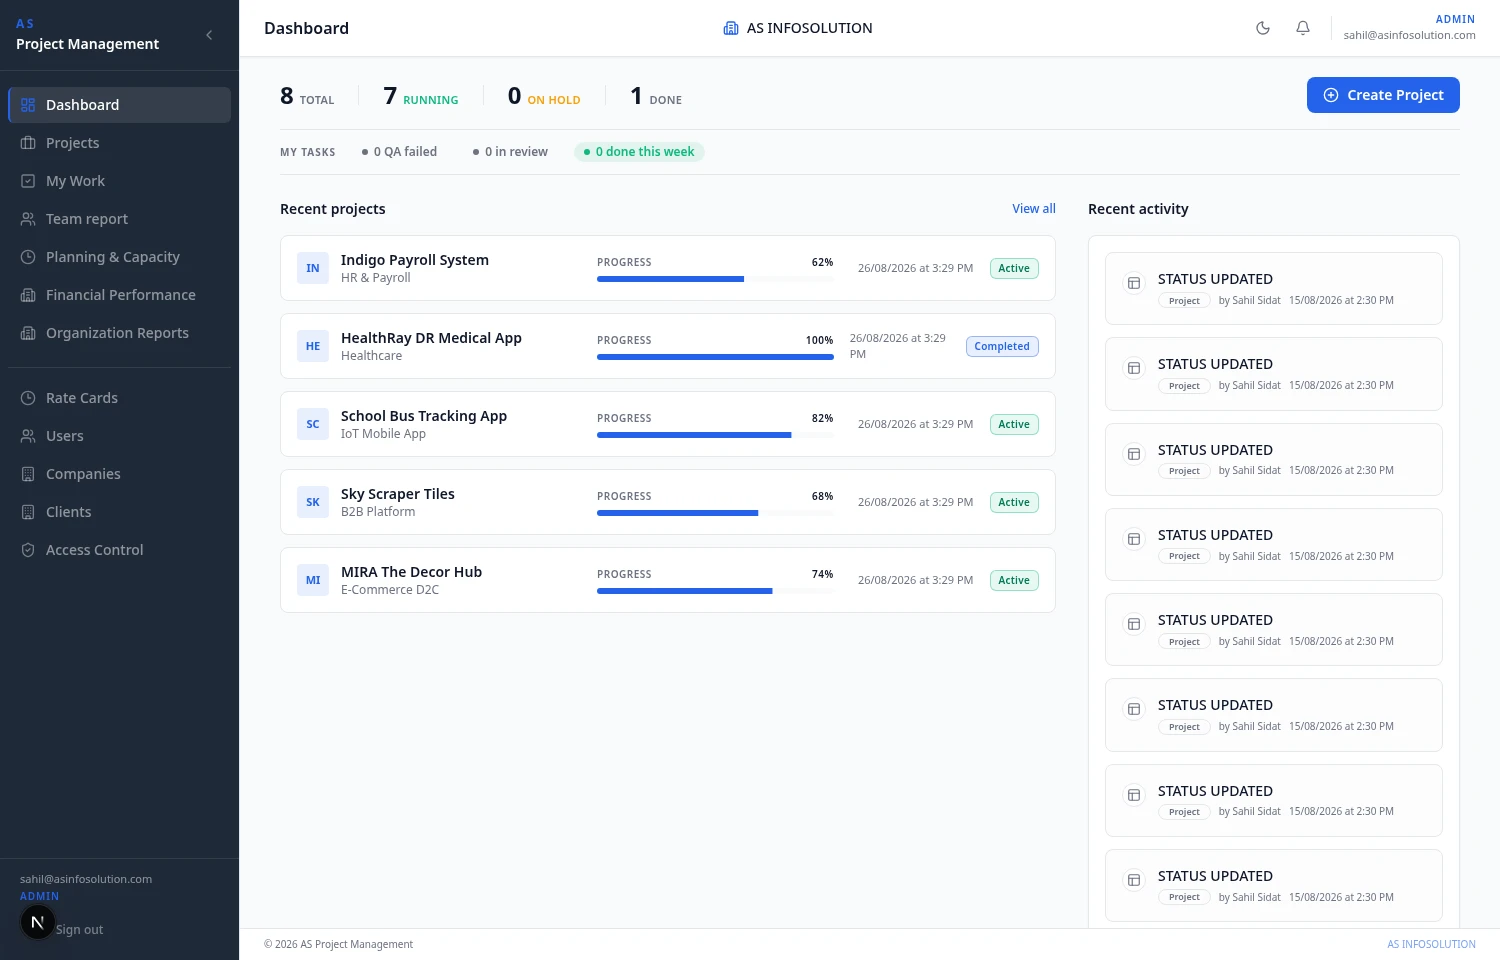Click the My Work checkbox icon
The height and width of the screenshot is (960, 1500).
tap(28, 181)
